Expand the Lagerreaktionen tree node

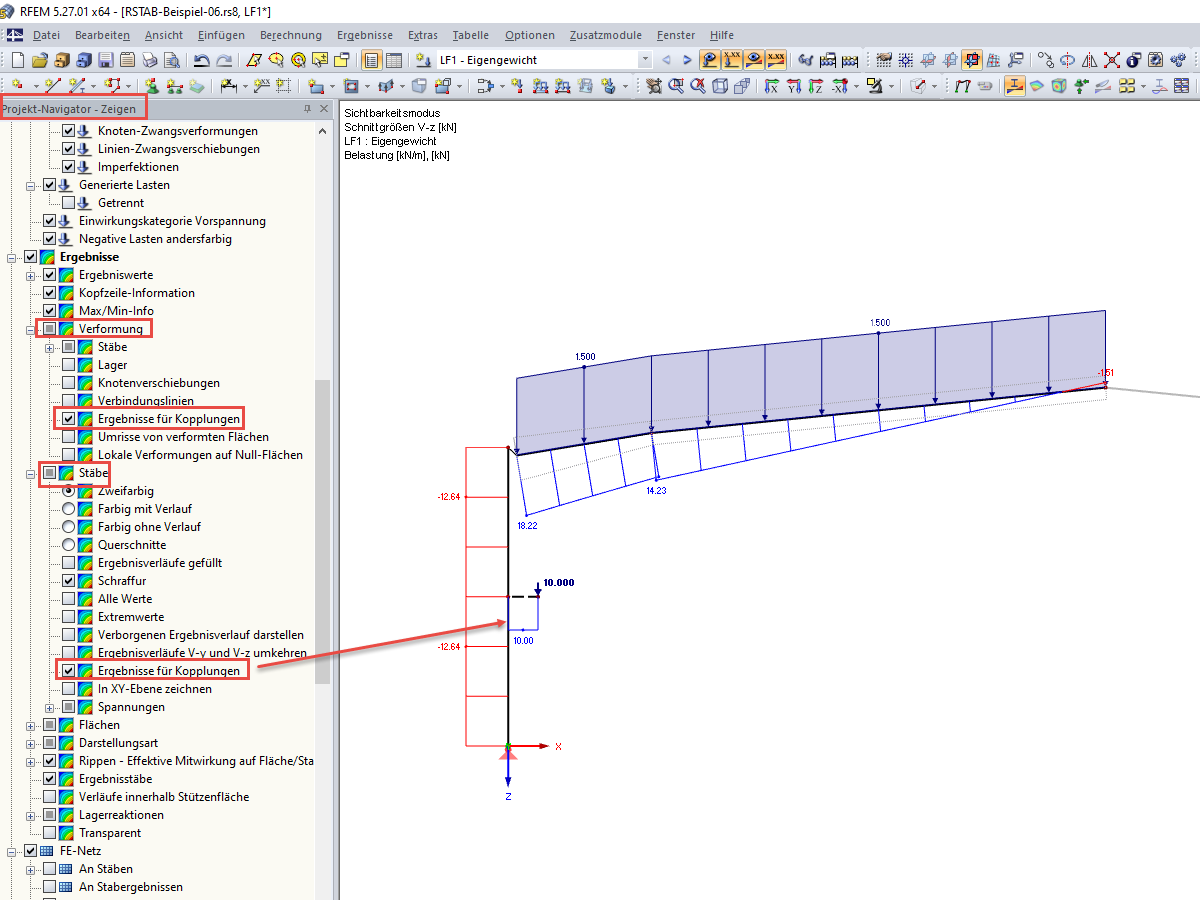coord(31,815)
